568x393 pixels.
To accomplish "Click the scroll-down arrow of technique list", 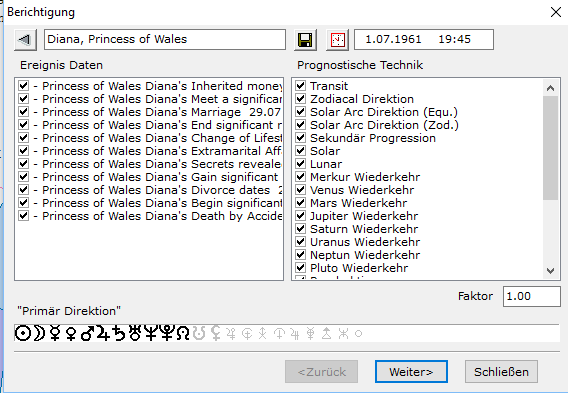I will pyautogui.click(x=551, y=271).
